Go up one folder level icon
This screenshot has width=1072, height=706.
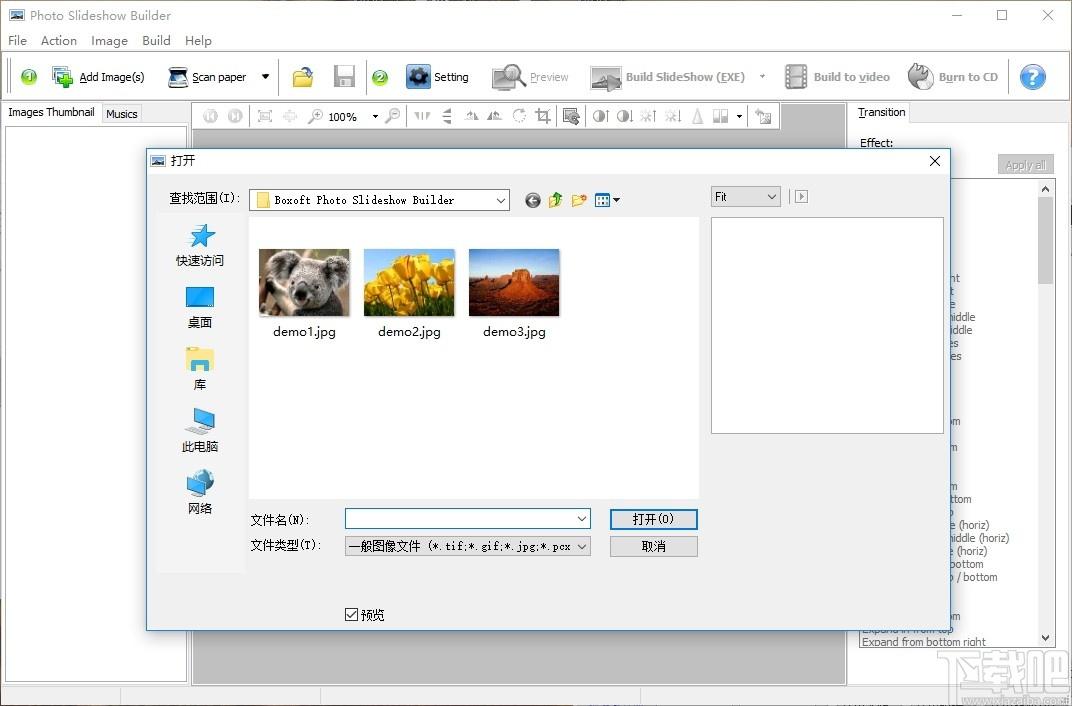point(555,200)
